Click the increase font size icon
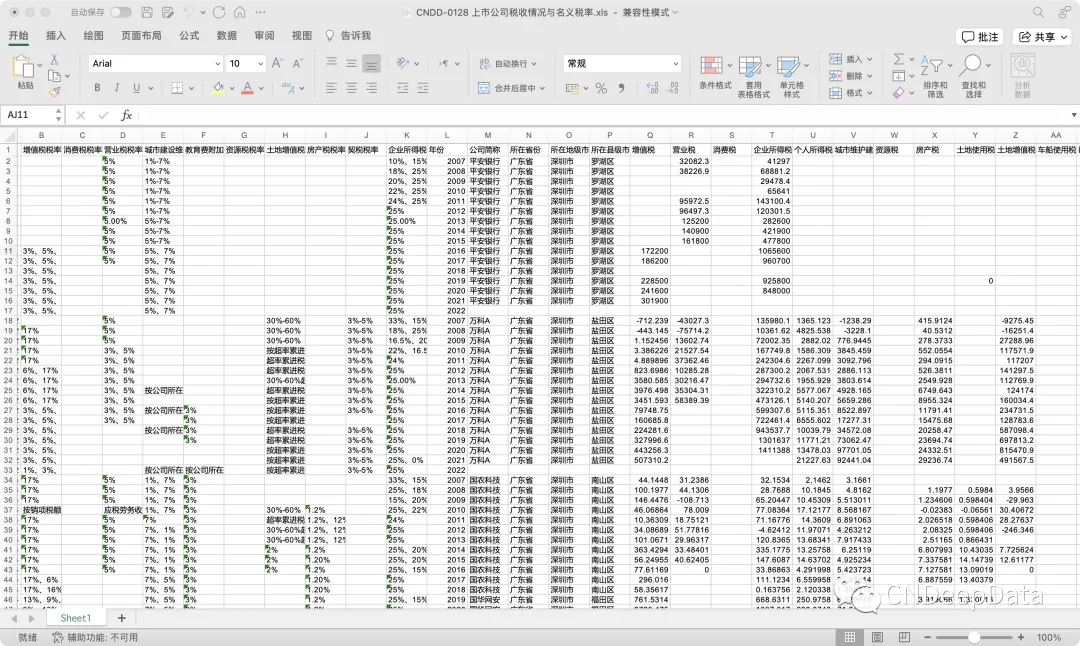Screen dimensions: 1080x646 pyautogui.click(x=277, y=63)
